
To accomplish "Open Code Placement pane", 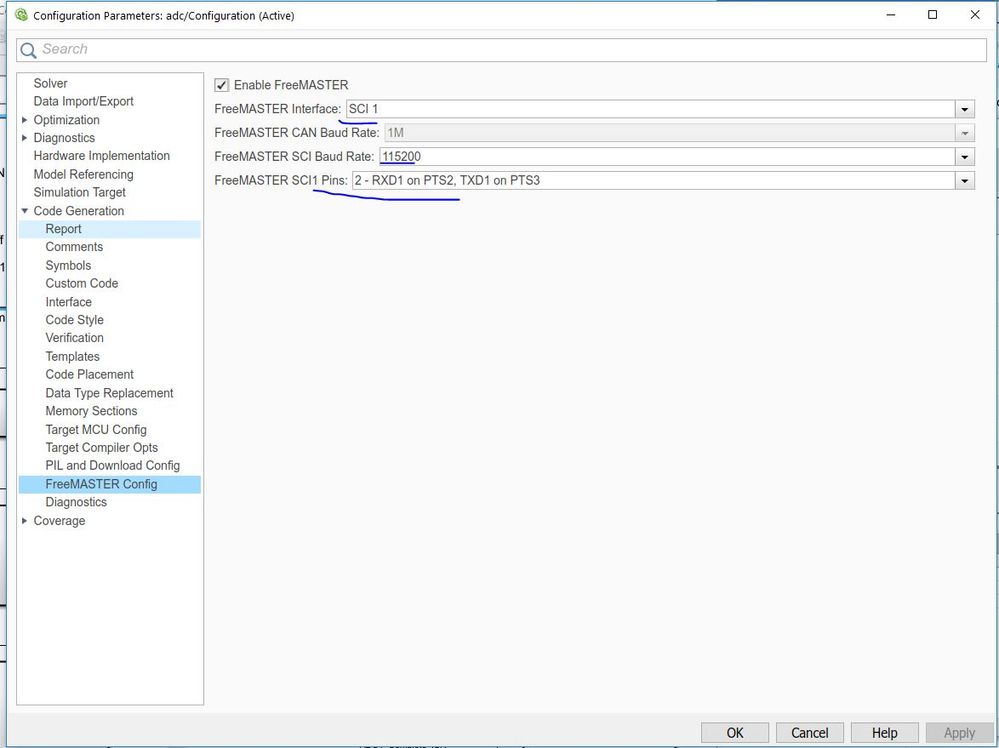I will click(89, 375).
